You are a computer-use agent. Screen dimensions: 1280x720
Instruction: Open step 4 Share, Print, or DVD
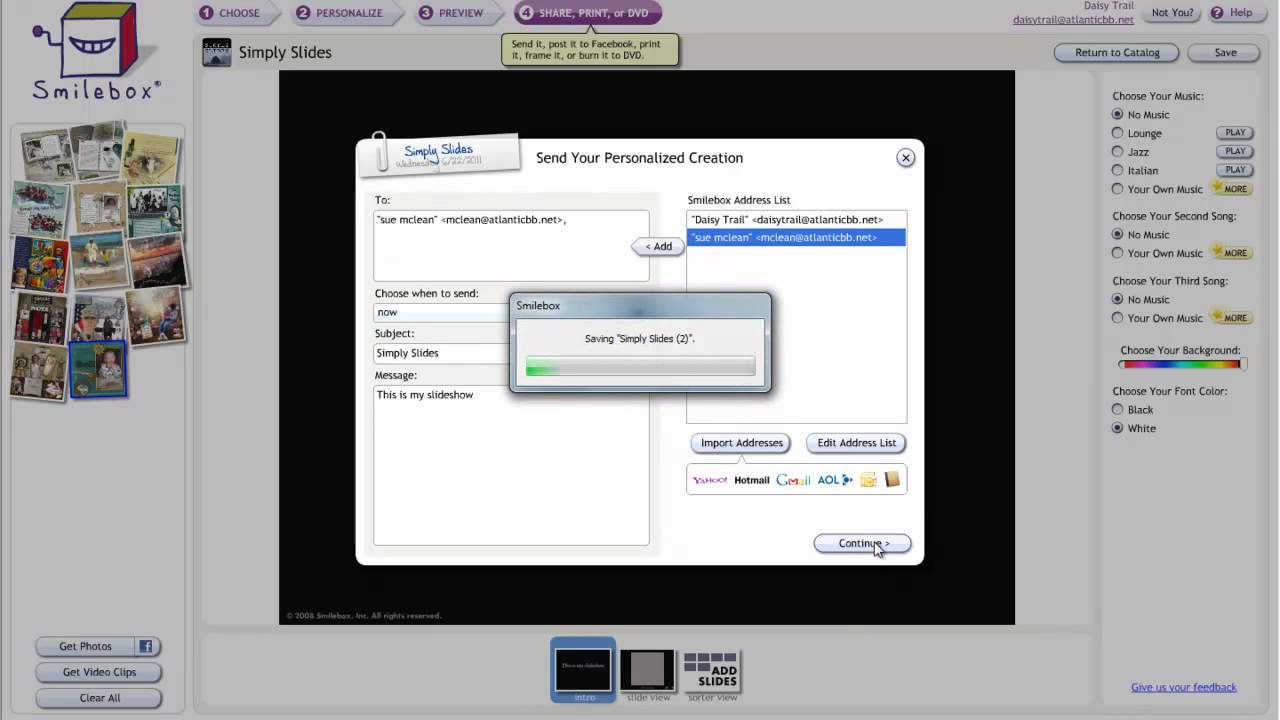tap(587, 13)
